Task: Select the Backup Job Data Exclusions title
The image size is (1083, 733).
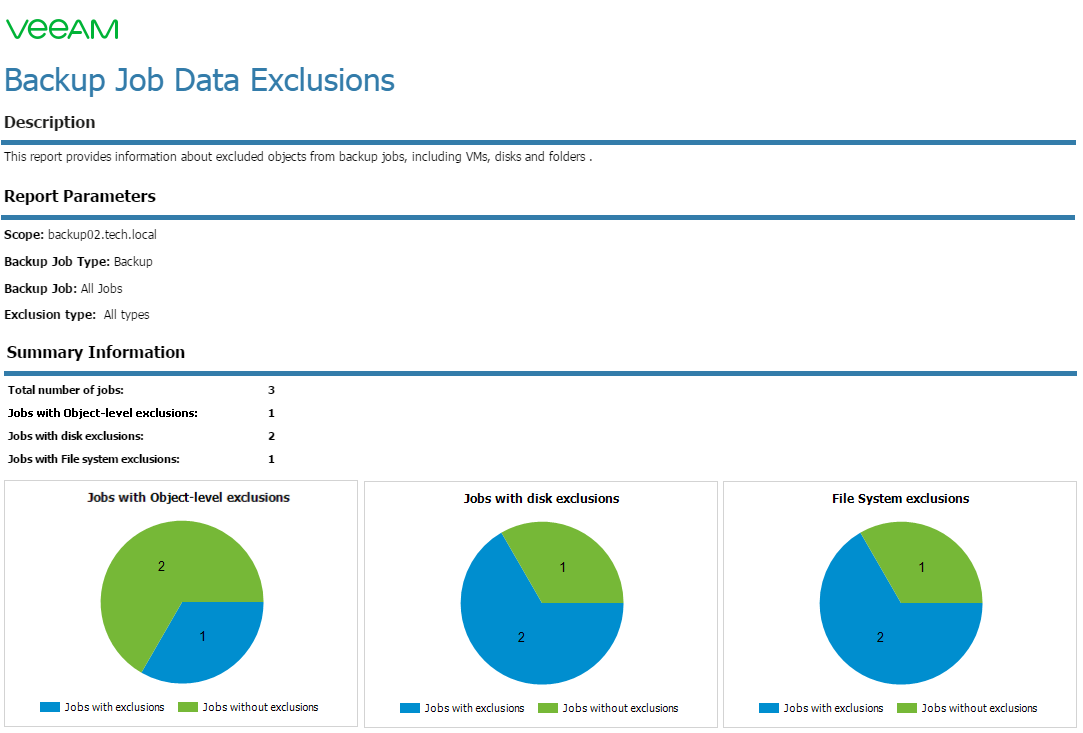Action: (x=200, y=81)
